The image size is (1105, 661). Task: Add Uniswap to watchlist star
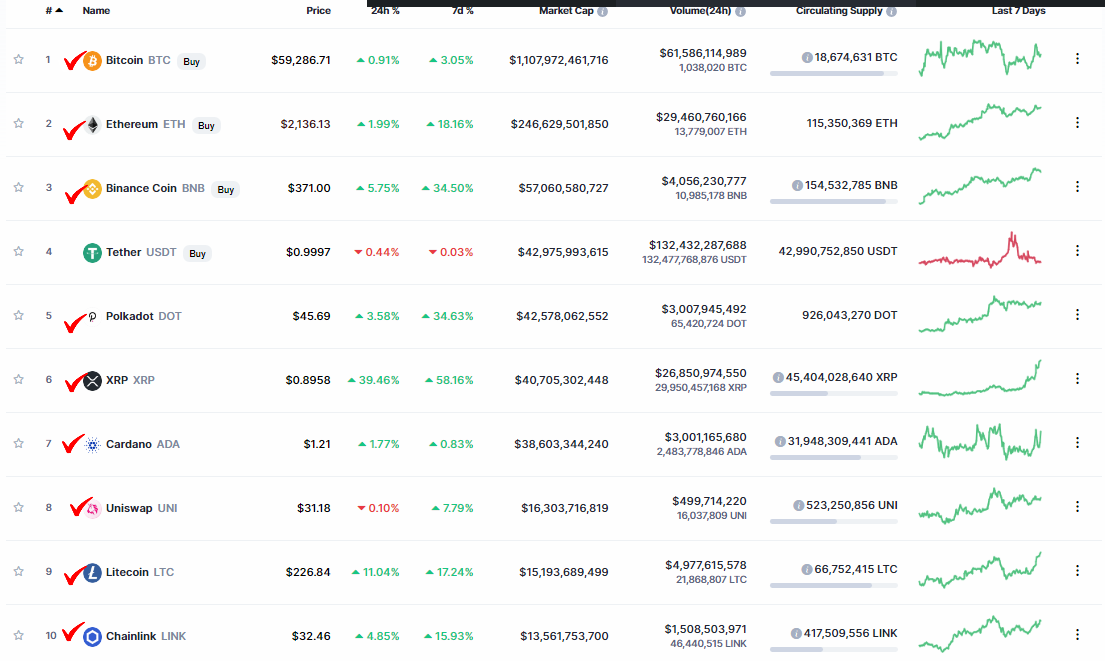(19, 507)
